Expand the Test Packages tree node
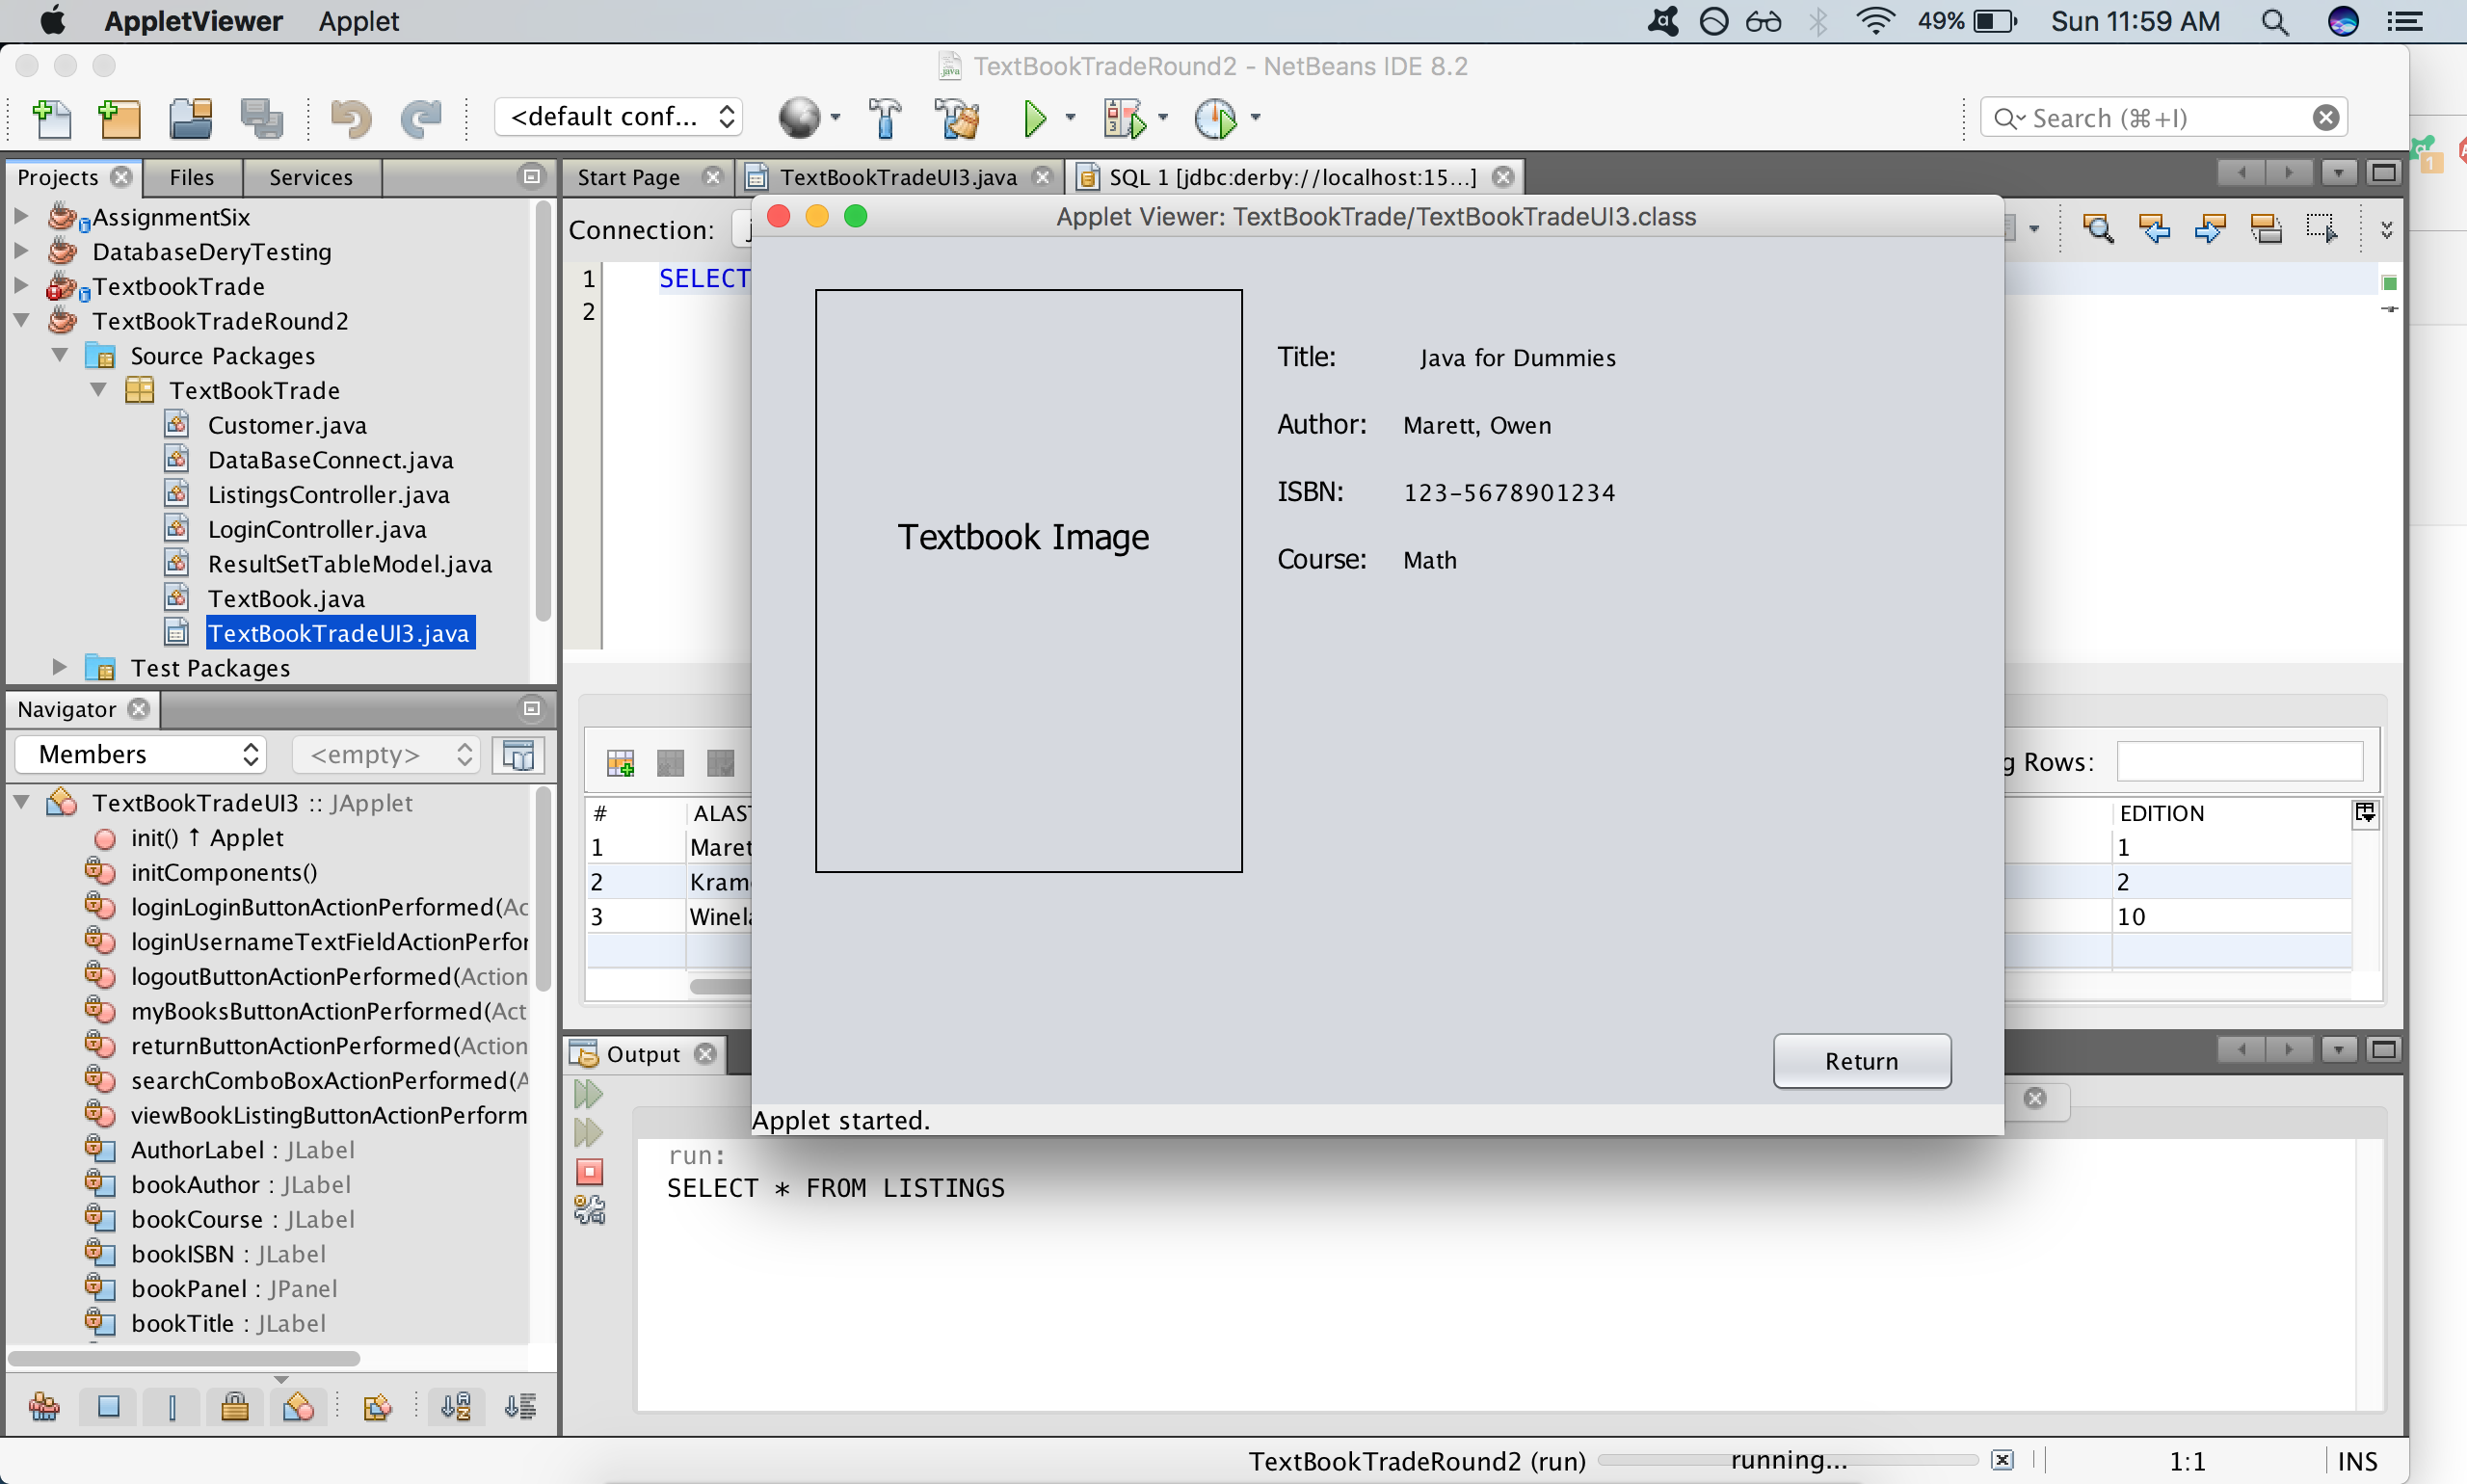 59,667
